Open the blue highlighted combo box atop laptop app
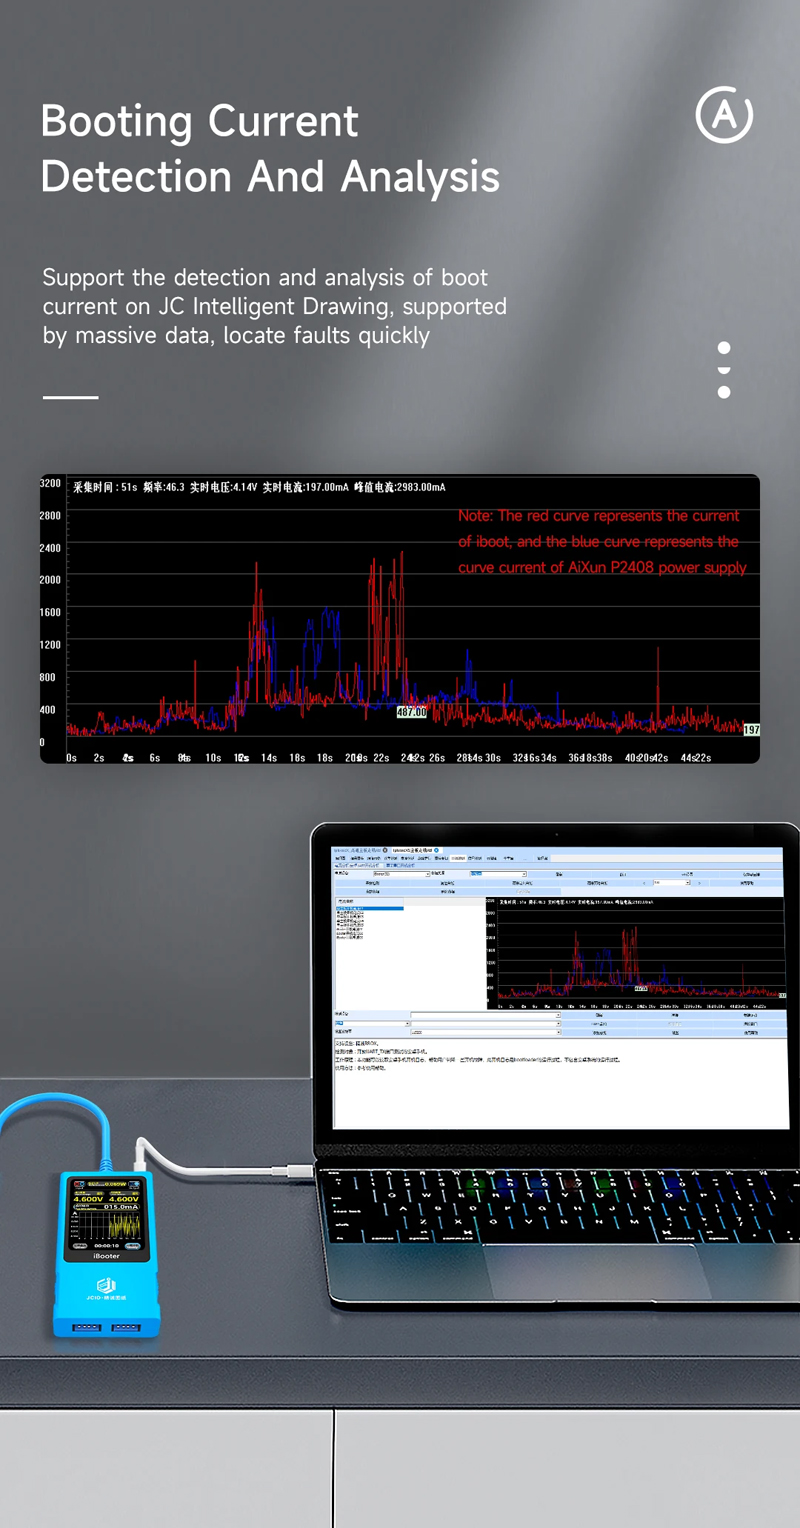This screenshot has height=1528, width=800. pyautogui.click(x=498, y=874)
